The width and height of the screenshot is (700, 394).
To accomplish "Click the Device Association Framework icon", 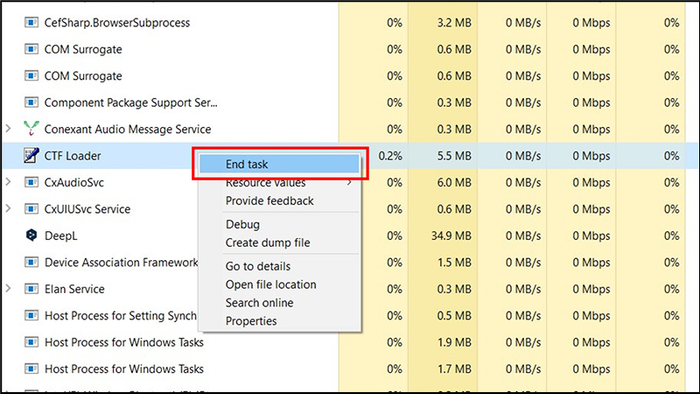I will 31,262.
